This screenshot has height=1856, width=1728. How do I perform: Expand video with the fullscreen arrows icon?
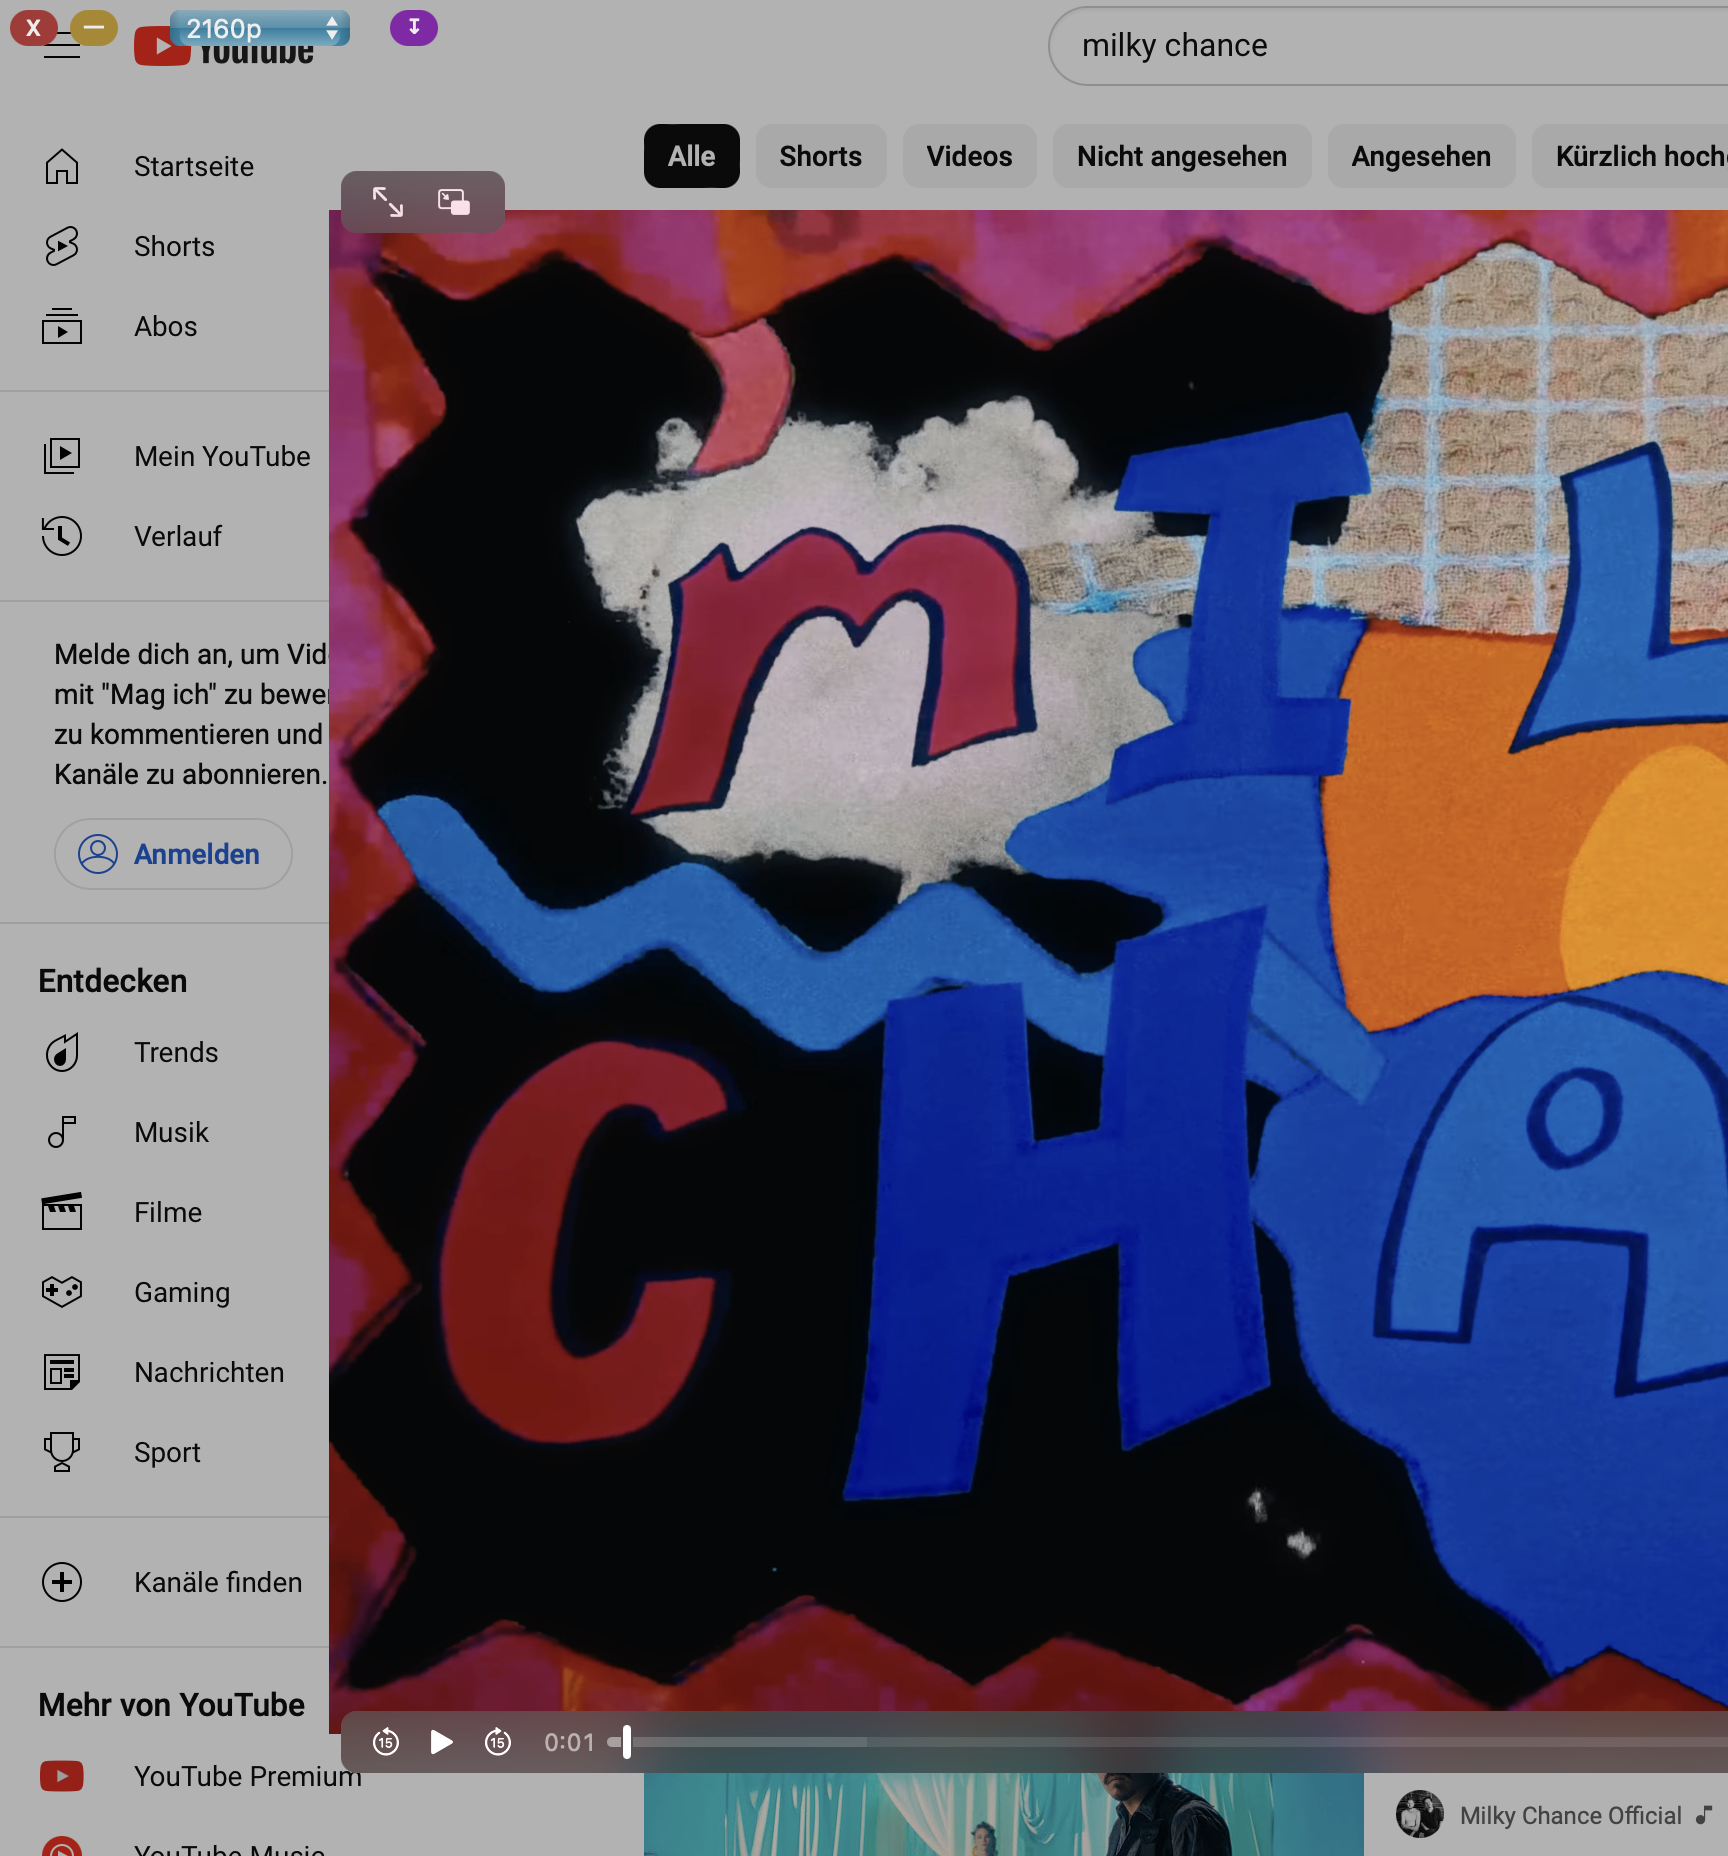pyautogui.click(x=388, y=202)
